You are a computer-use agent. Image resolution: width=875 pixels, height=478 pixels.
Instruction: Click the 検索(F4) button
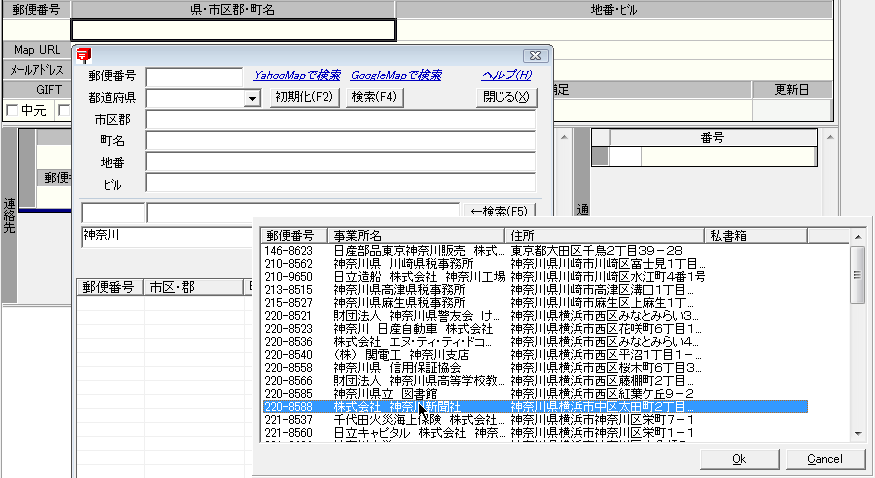[374, 97]
